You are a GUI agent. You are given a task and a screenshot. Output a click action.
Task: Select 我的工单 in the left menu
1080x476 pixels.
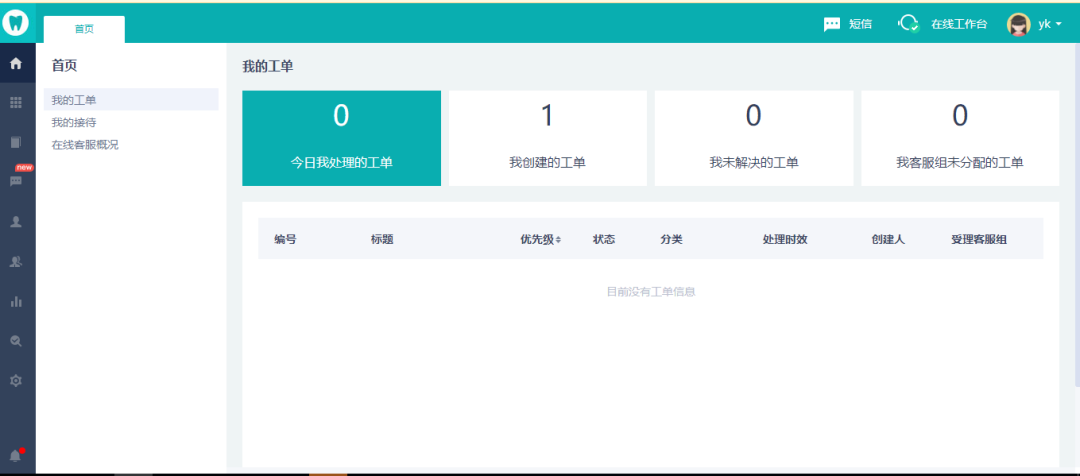pos(74,100)
